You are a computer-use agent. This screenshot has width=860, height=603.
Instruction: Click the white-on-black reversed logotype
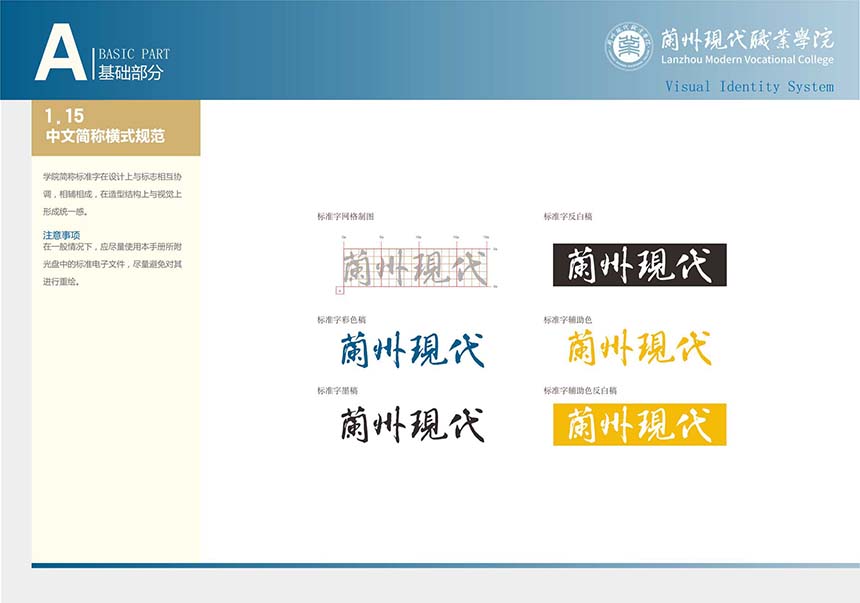pos(639,265)
